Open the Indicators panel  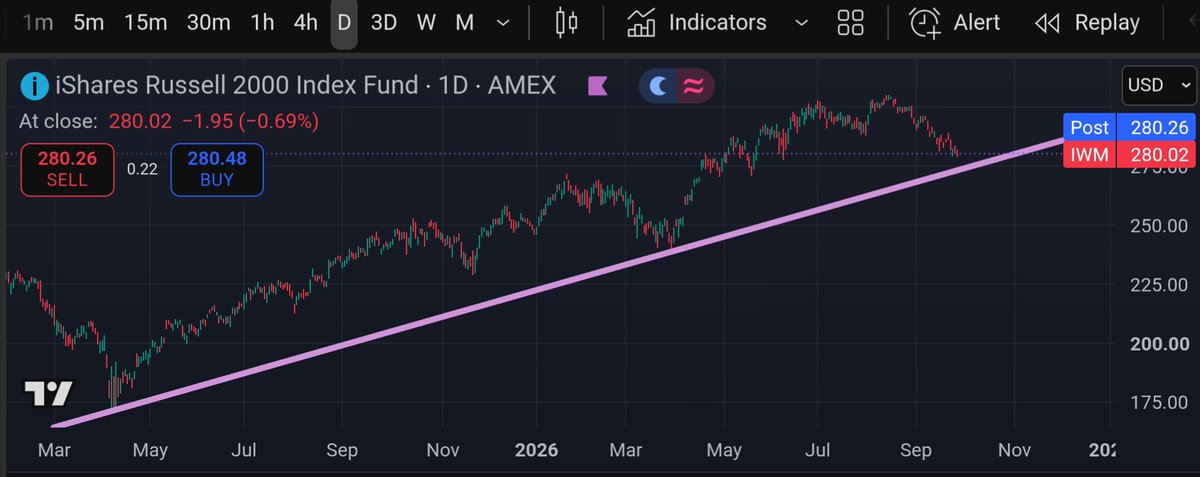[x=698, y=22]
